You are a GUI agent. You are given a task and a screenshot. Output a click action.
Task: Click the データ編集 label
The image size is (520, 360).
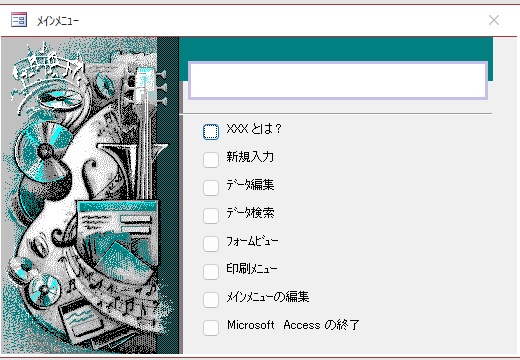pyautogui.click(x=250, y=185)
